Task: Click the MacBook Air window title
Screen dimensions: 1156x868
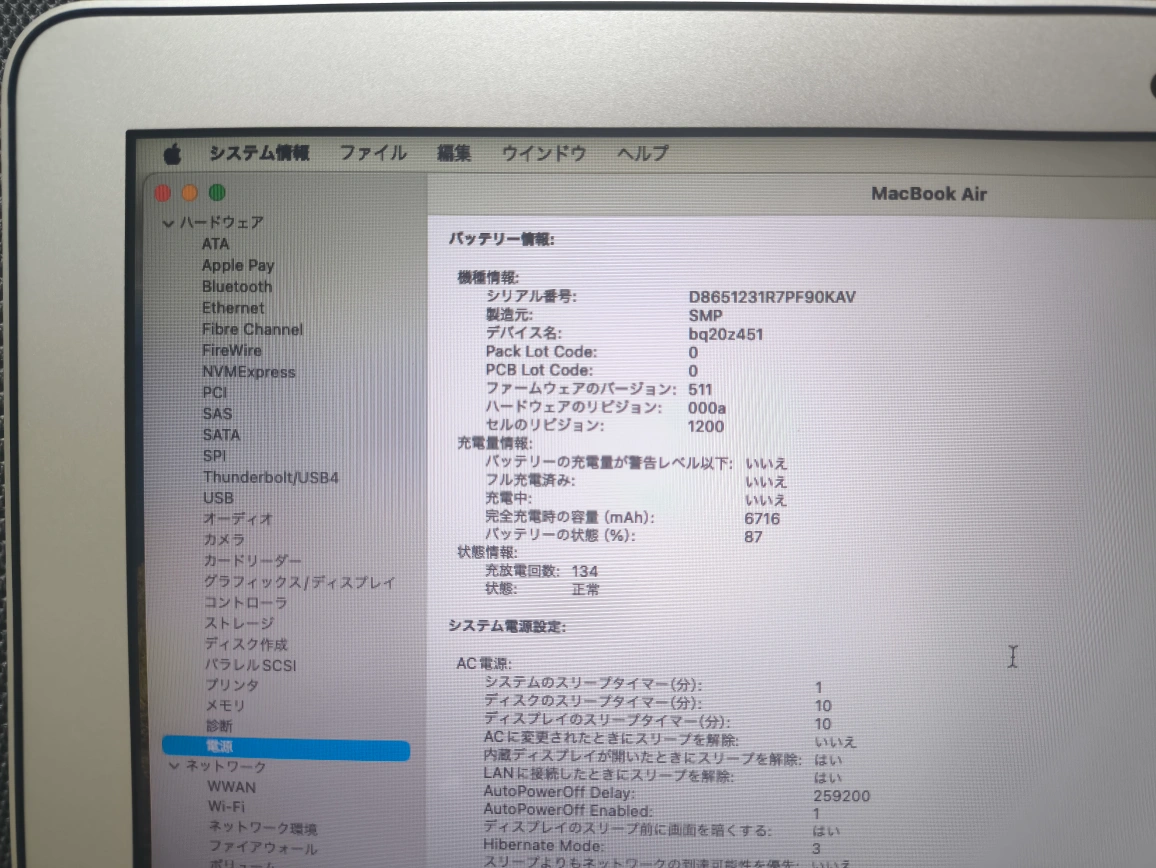Action: tap(929, 194)
